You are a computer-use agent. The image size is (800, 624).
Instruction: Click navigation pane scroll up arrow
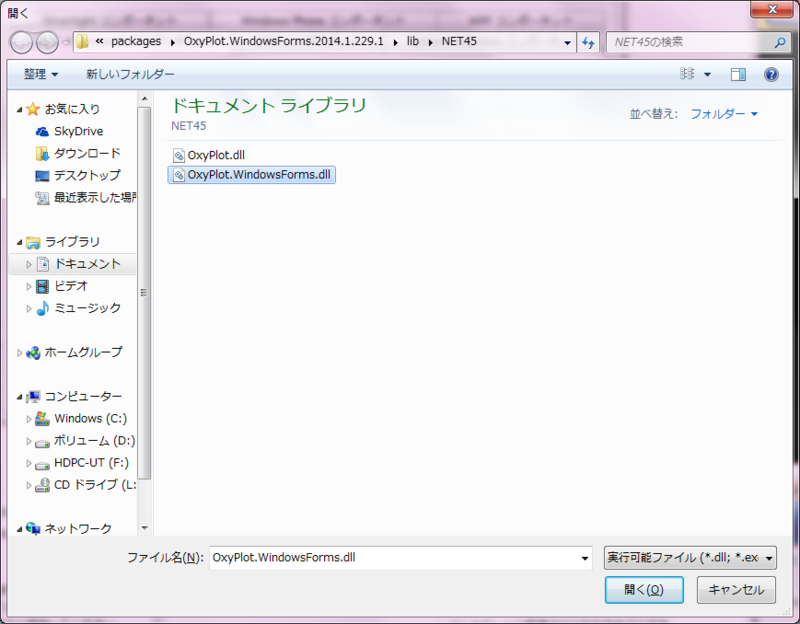coord(144,98)
